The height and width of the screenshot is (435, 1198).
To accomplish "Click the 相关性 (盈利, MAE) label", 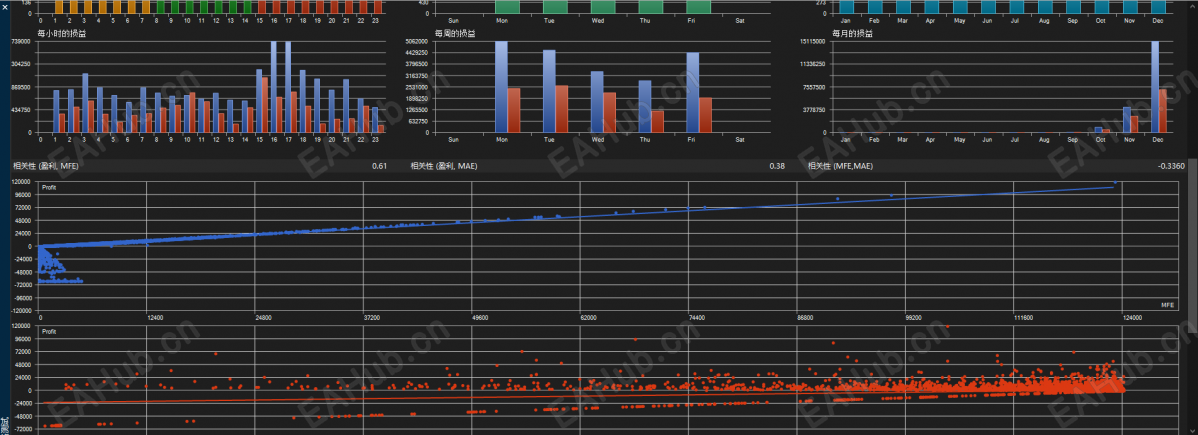I will tap(443, 165).
